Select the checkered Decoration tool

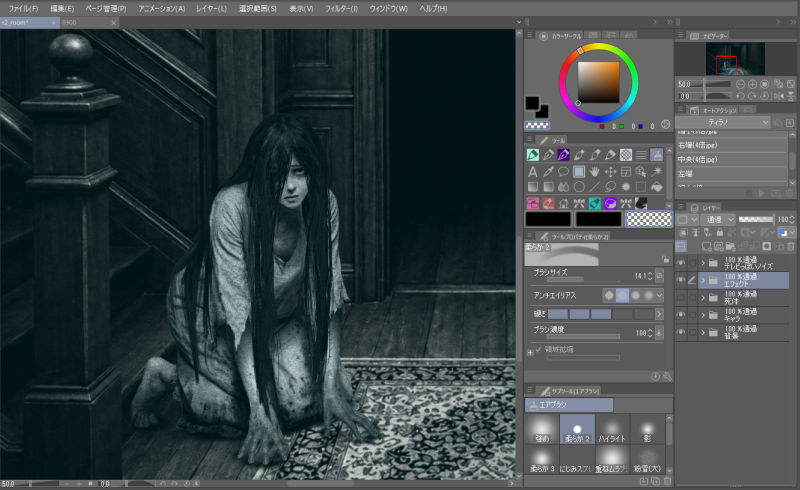[x=626, y=155]
